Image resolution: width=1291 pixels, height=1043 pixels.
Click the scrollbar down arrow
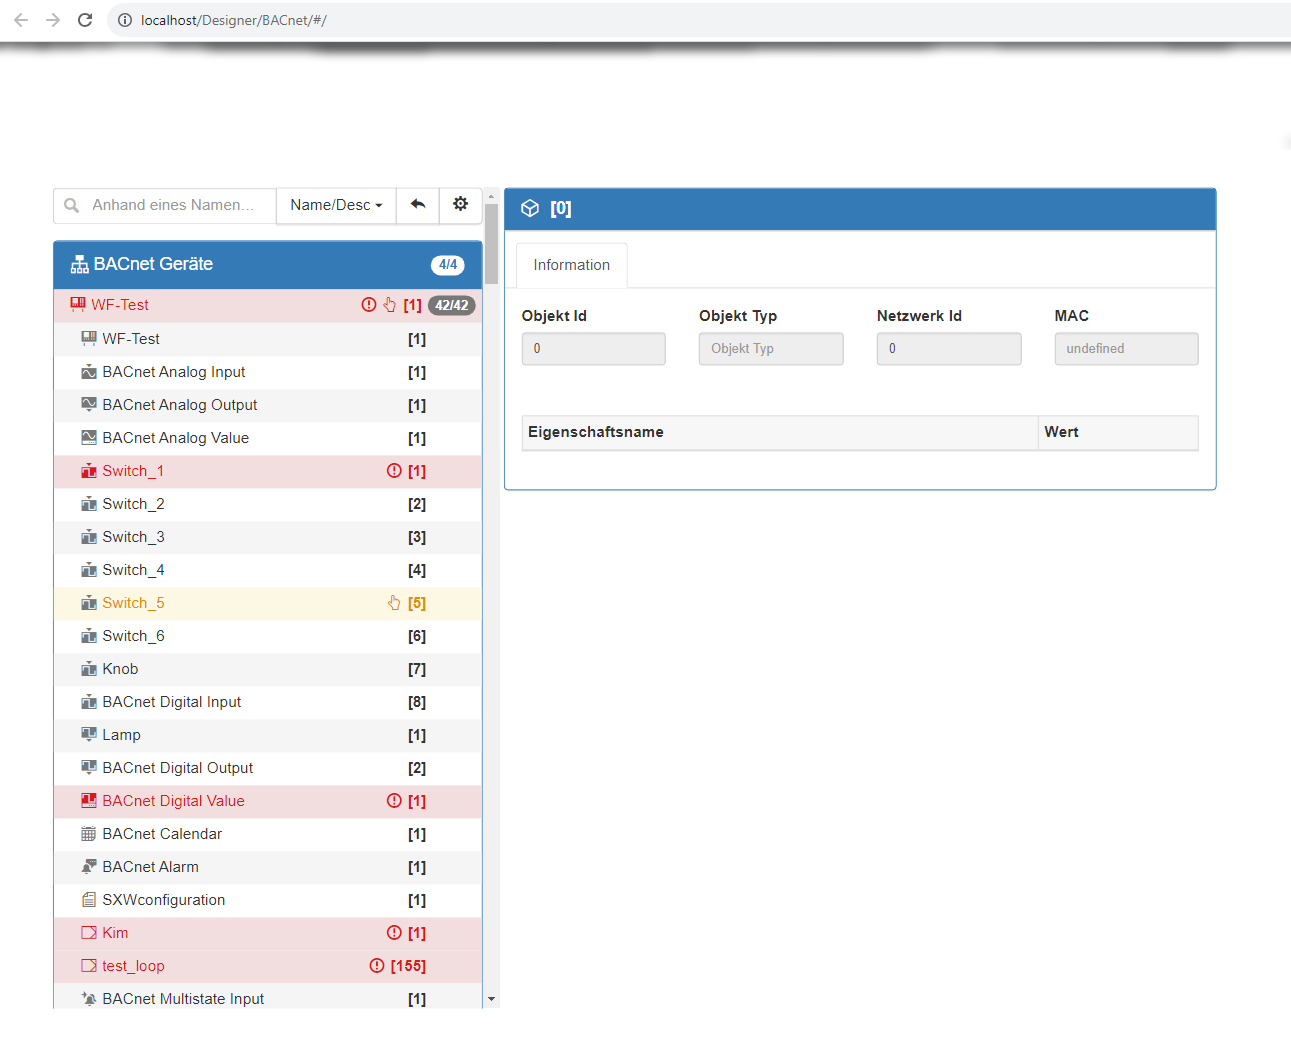[491, 999]
